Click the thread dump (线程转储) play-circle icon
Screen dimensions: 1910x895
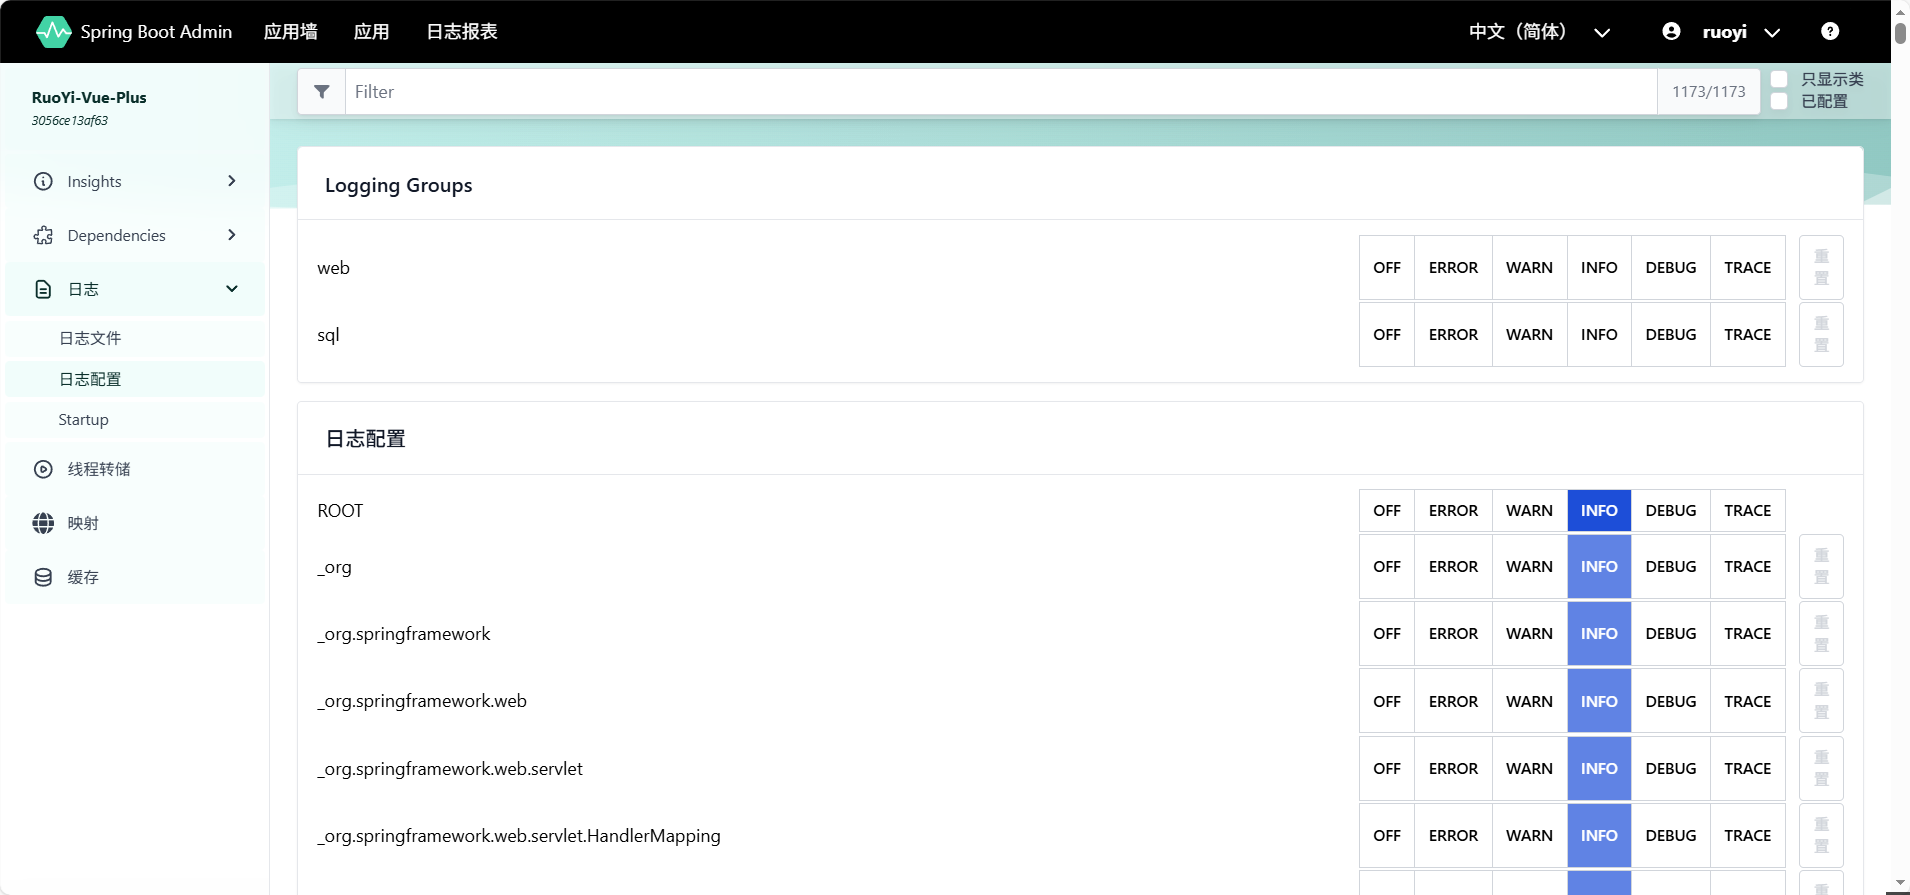point(43,470)
